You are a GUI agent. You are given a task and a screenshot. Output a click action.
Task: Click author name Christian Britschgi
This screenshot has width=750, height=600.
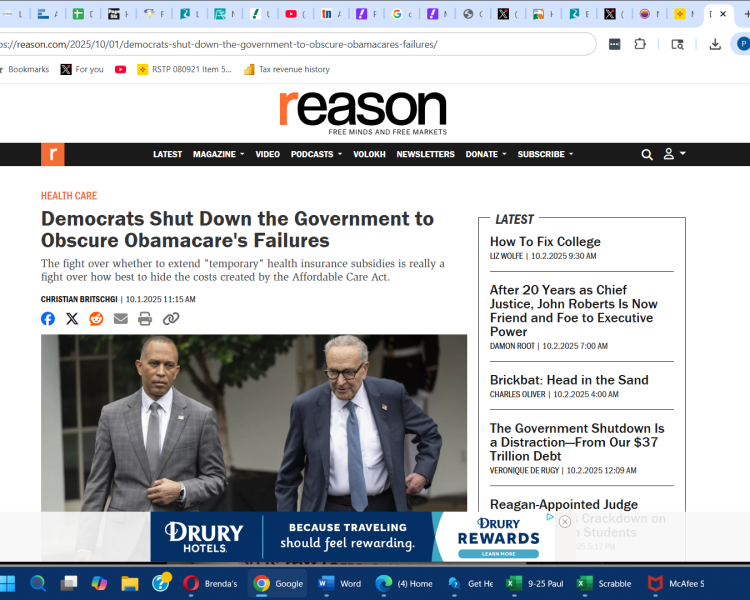click(x=80, y=299)
